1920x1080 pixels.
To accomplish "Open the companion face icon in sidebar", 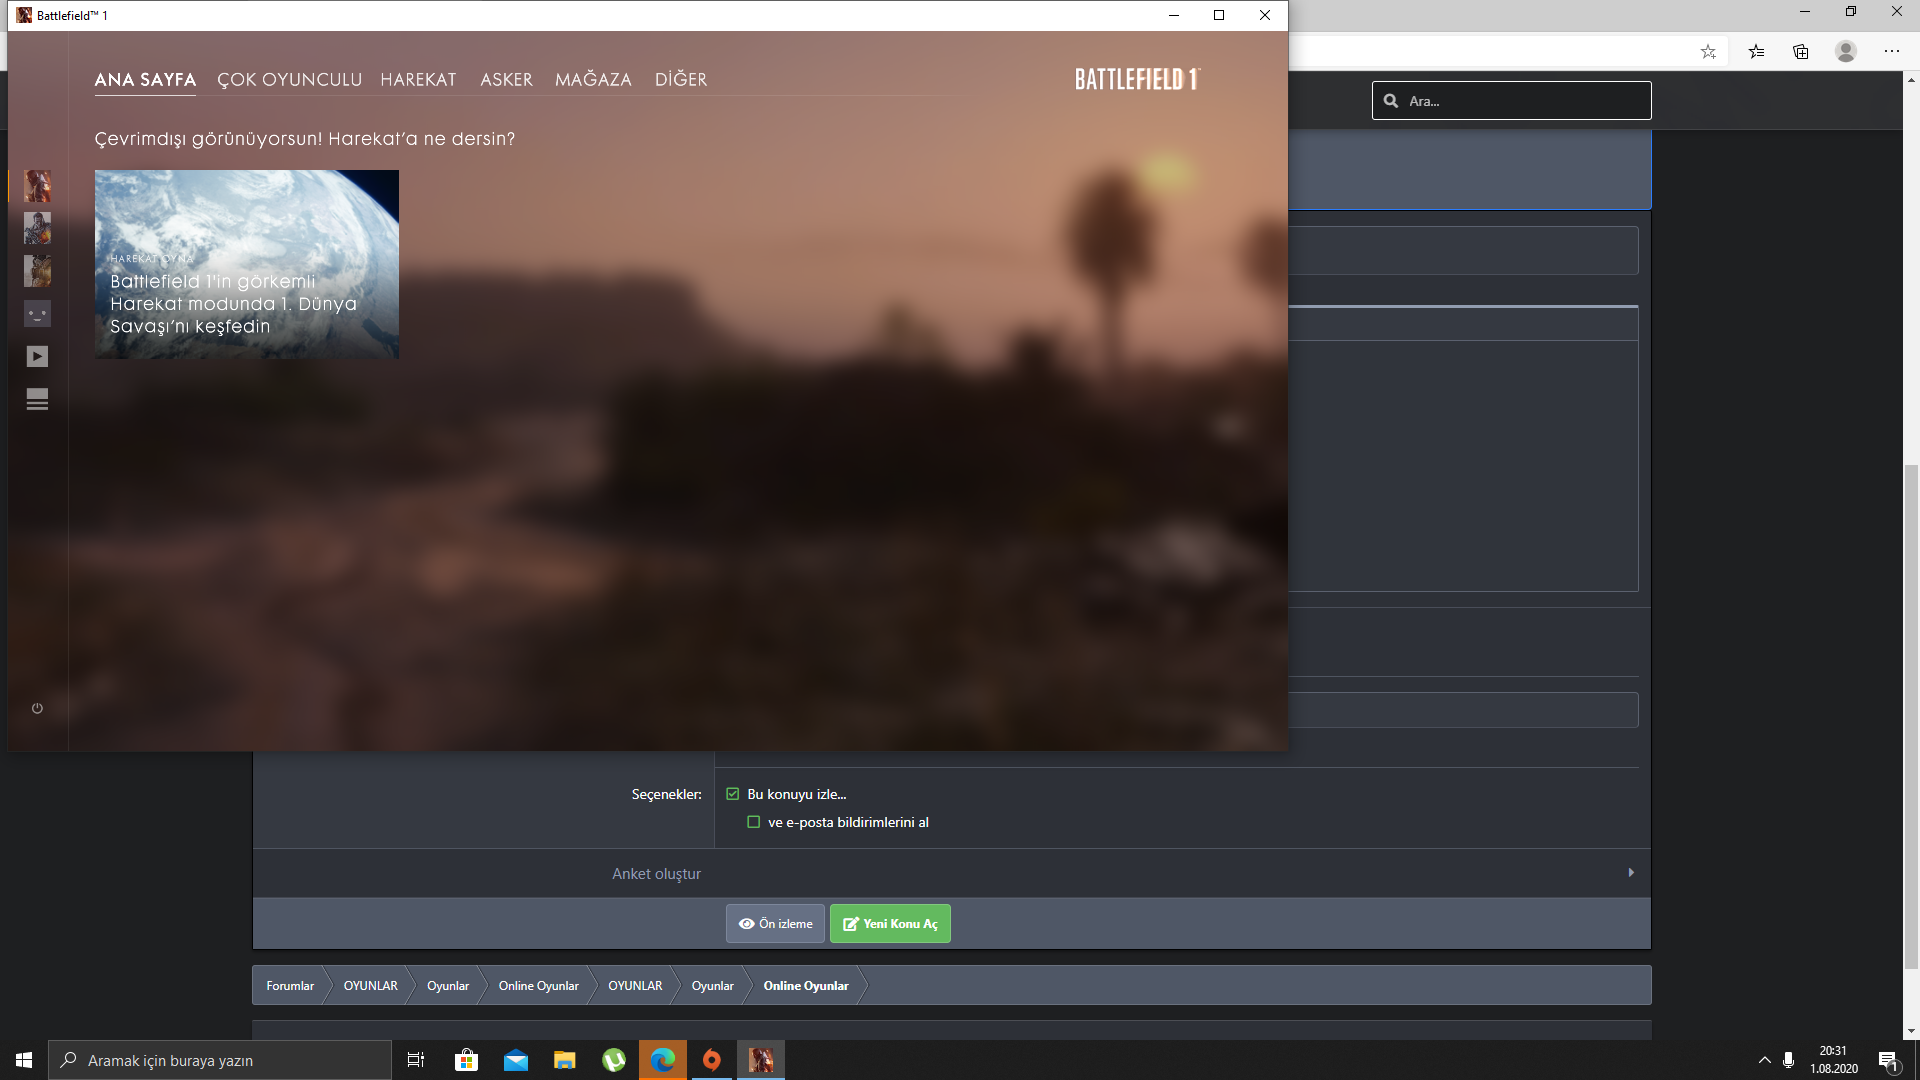I will pyautogui.click(x=37, y=314).
